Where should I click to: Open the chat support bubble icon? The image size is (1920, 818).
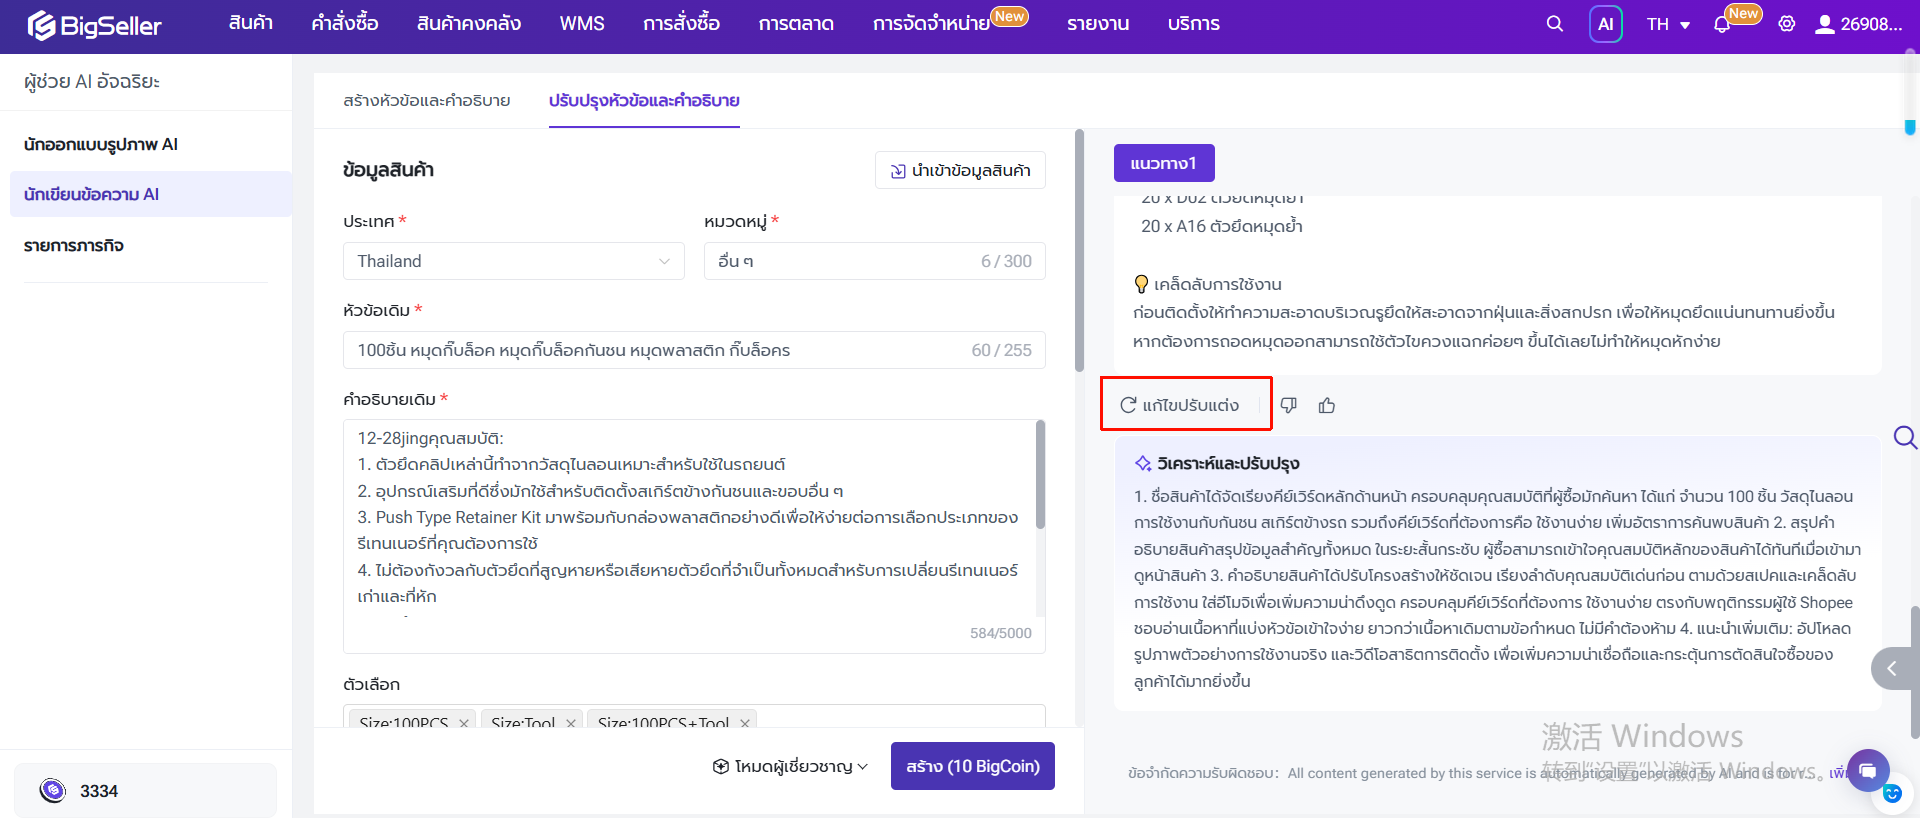coord(1867,771)
